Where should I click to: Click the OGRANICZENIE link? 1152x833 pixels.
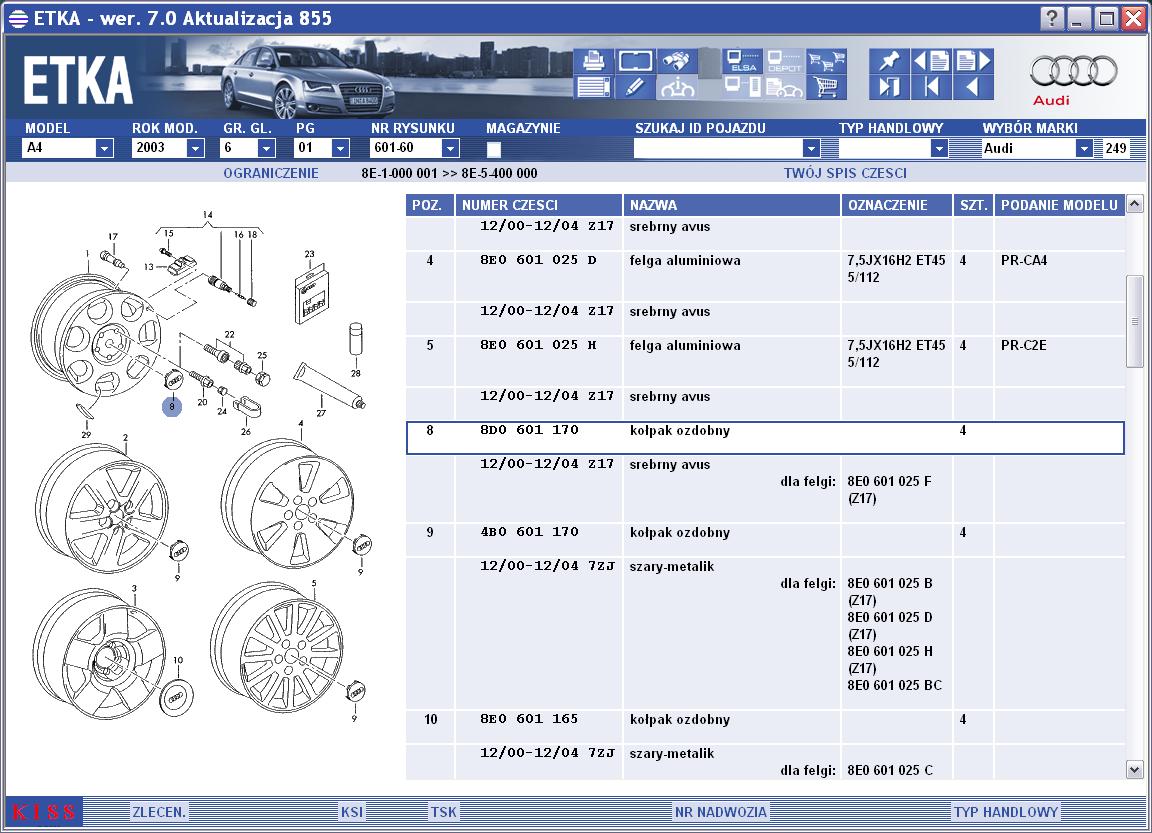[271, 173]
